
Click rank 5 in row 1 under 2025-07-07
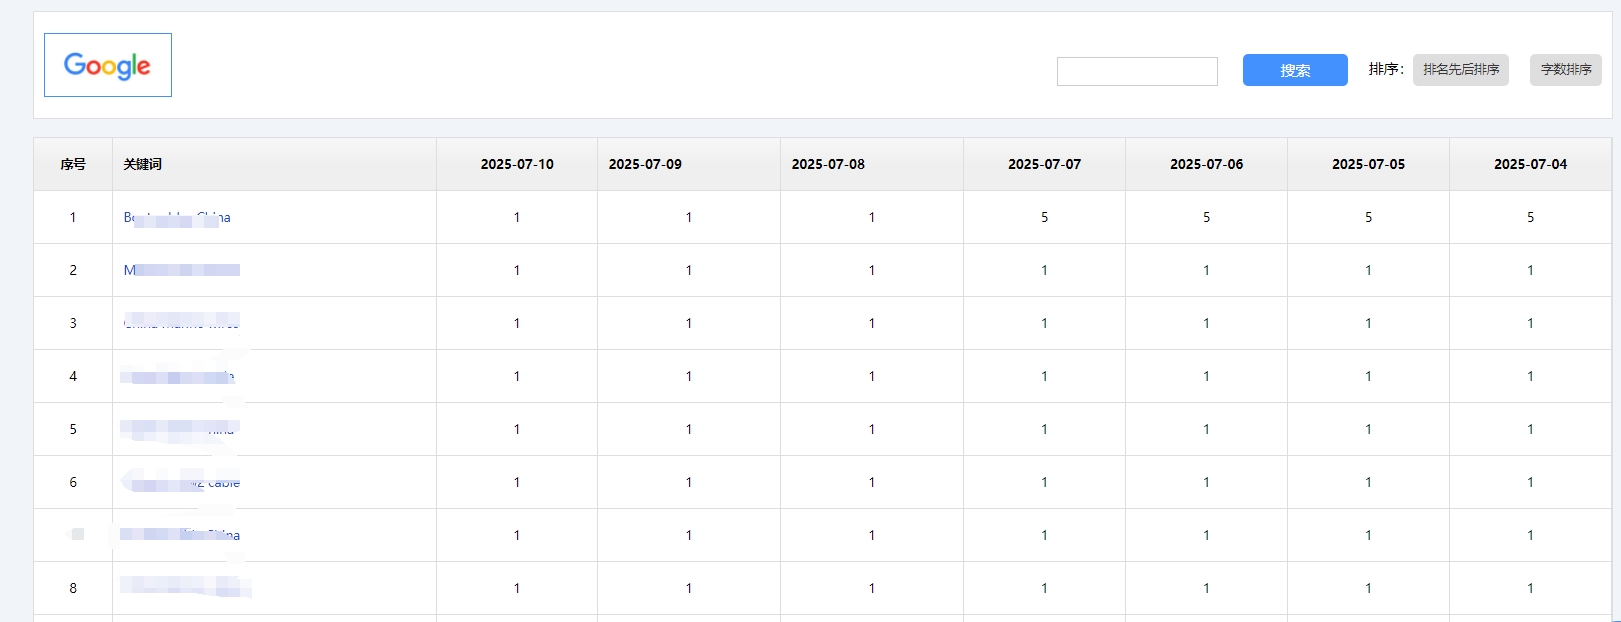coord(1044,217)
